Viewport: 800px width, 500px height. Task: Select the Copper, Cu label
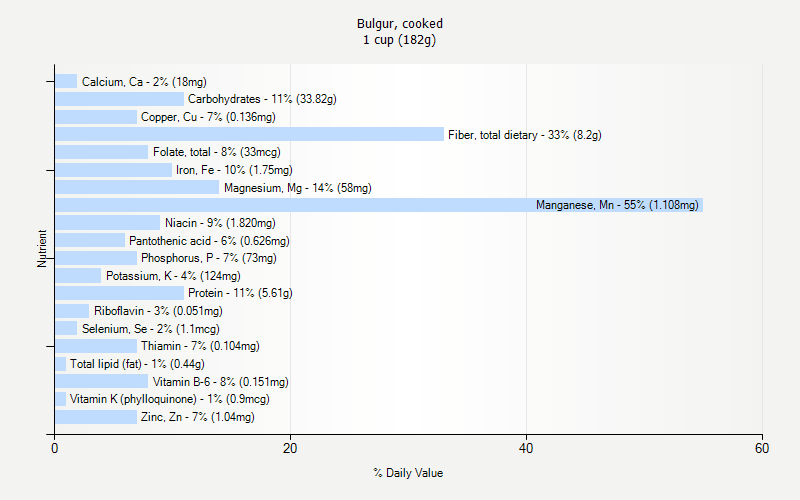click(x=207, y=117)
